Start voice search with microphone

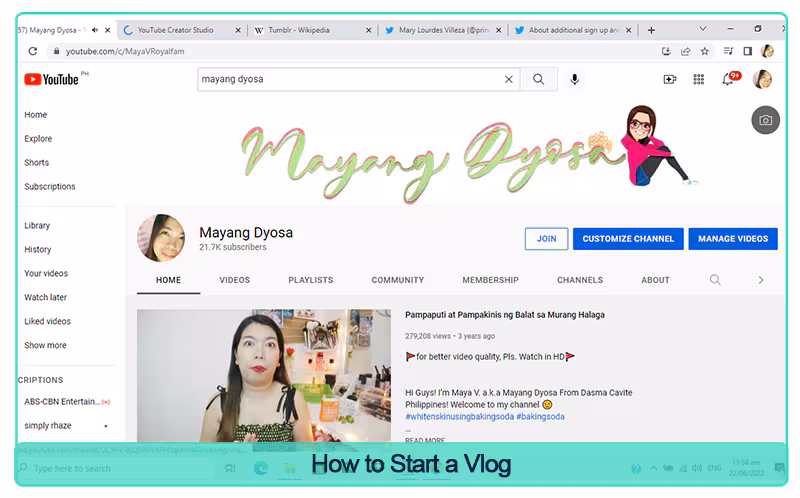(x=574, y=79)
